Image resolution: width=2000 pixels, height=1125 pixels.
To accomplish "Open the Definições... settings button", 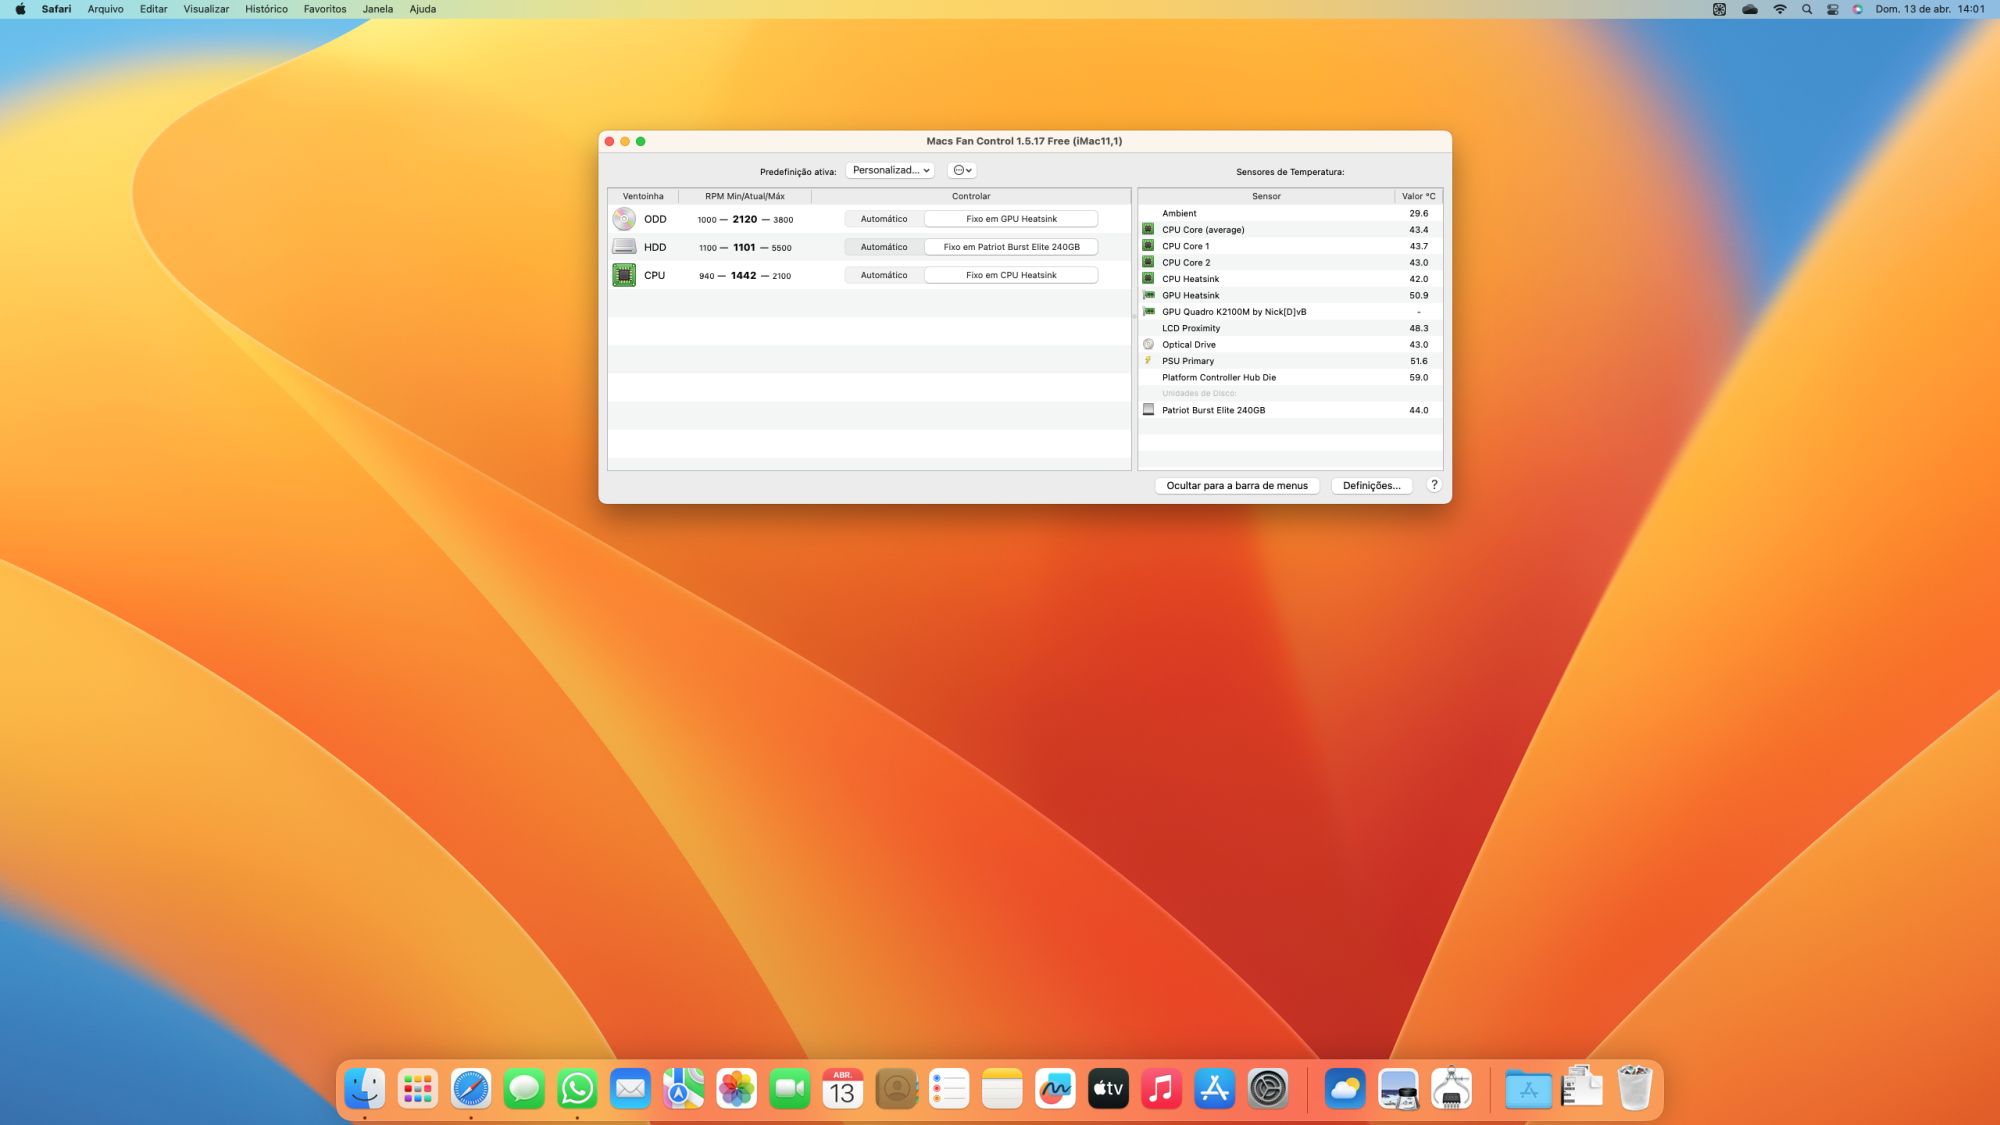I will point(1371,486).
